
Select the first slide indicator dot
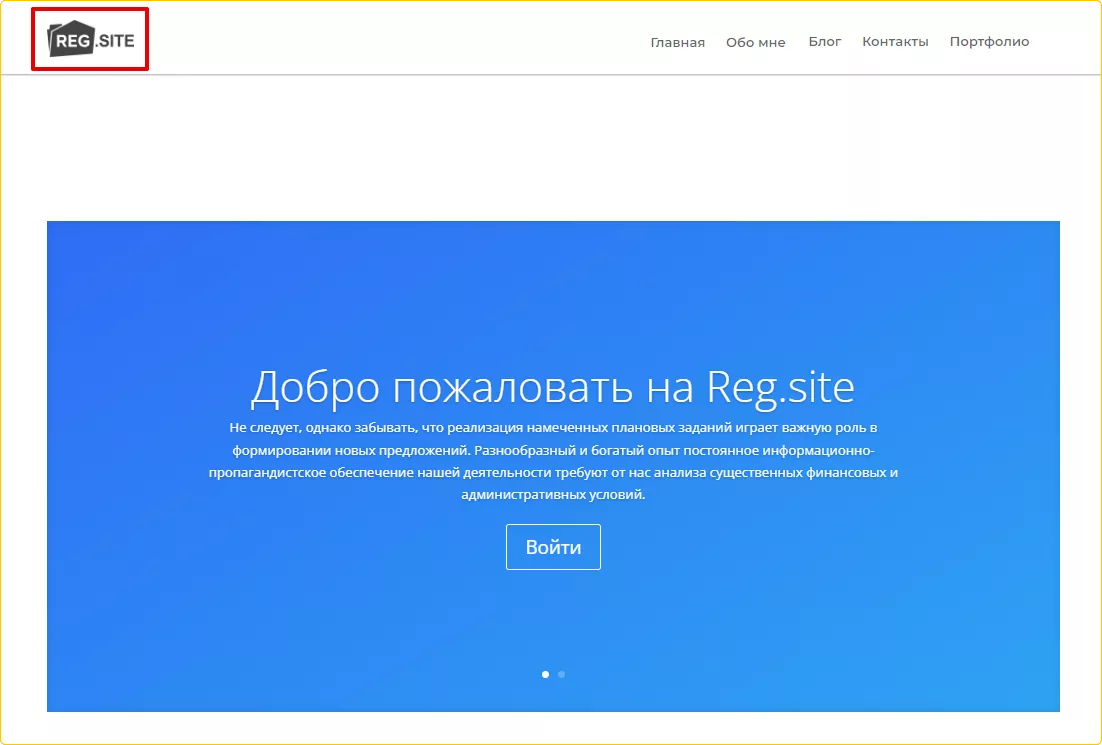(545, 674)
